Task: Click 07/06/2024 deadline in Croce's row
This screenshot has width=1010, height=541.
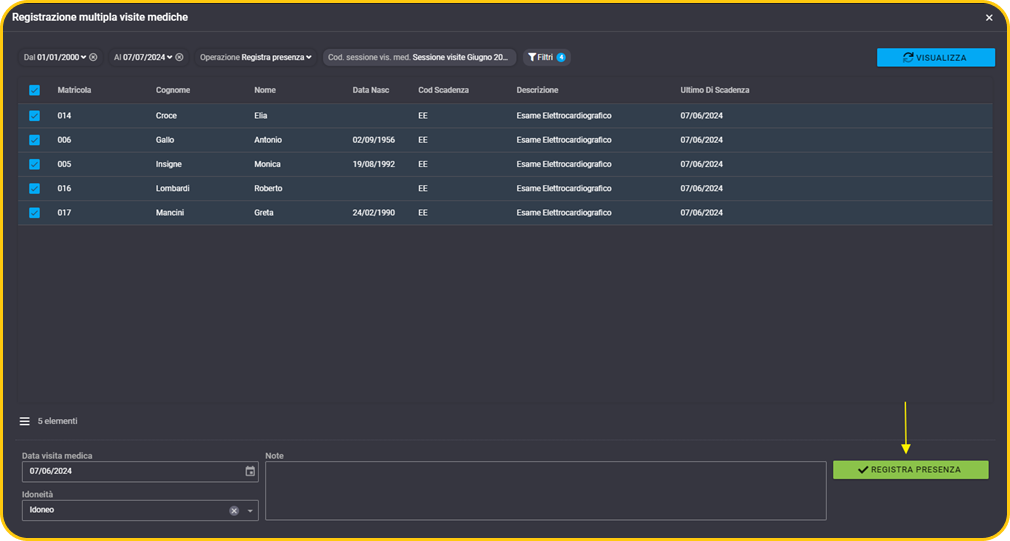Action: point(701,116)
